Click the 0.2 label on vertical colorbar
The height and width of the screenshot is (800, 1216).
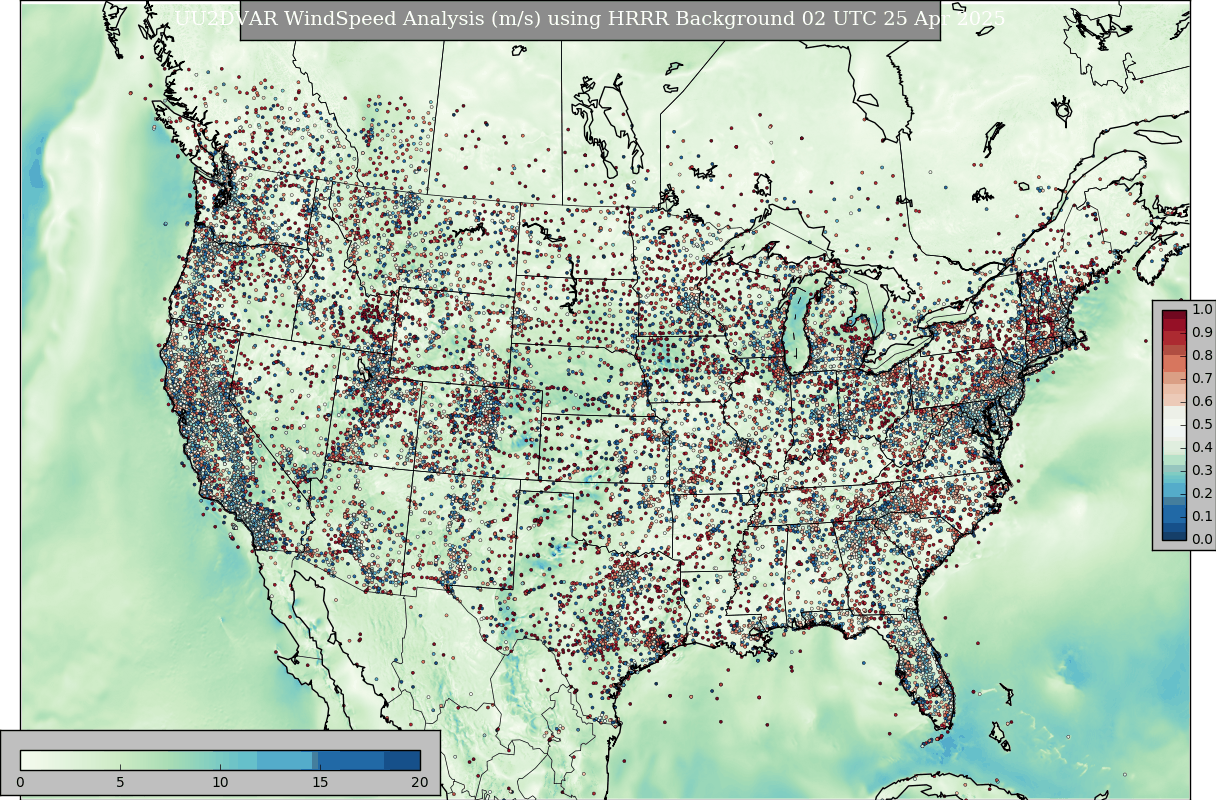pyautogui.click(x=1203, y=494)
